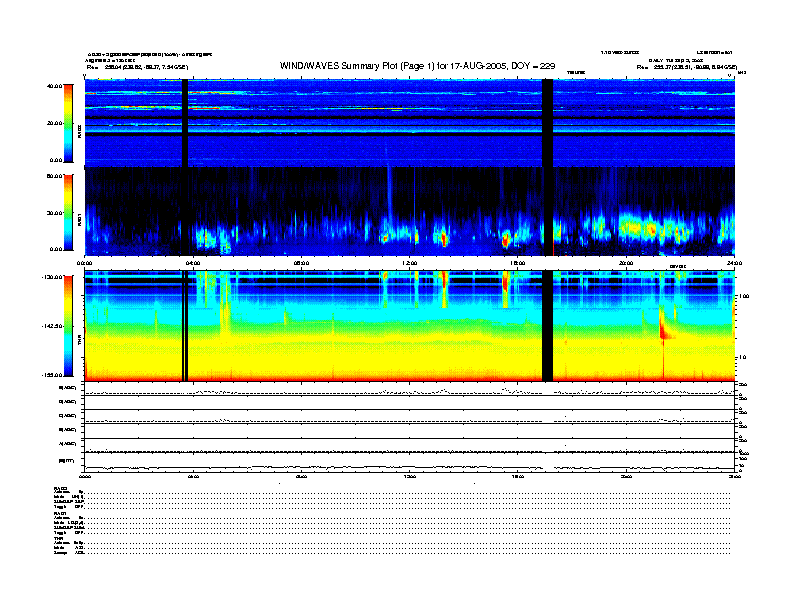Click the -142.50 label on TNR scale
This screenshot has width=792, height=612.
click(52, 326)
